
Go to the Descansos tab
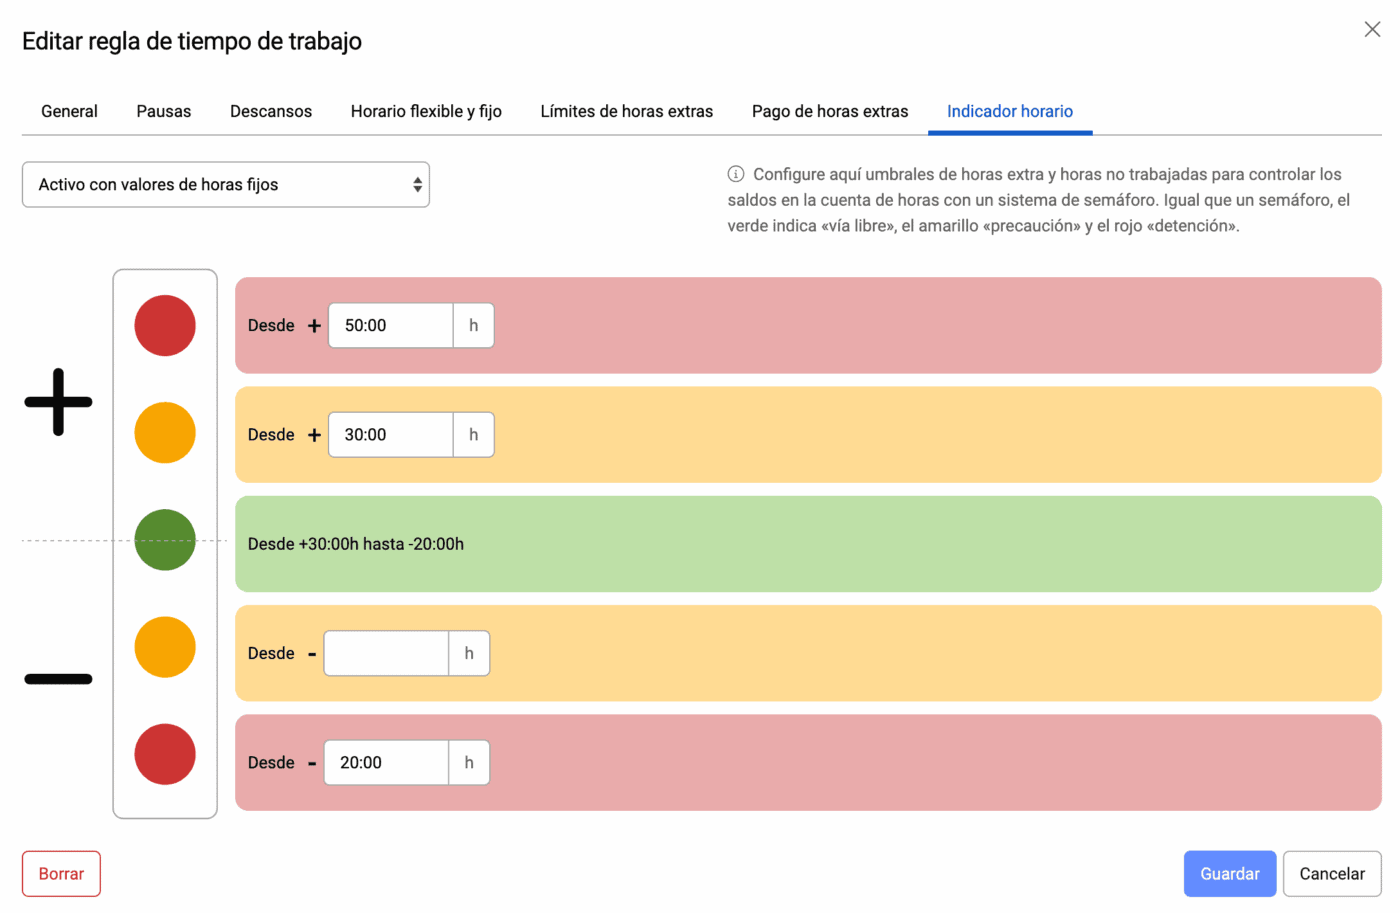pos(271,111)
